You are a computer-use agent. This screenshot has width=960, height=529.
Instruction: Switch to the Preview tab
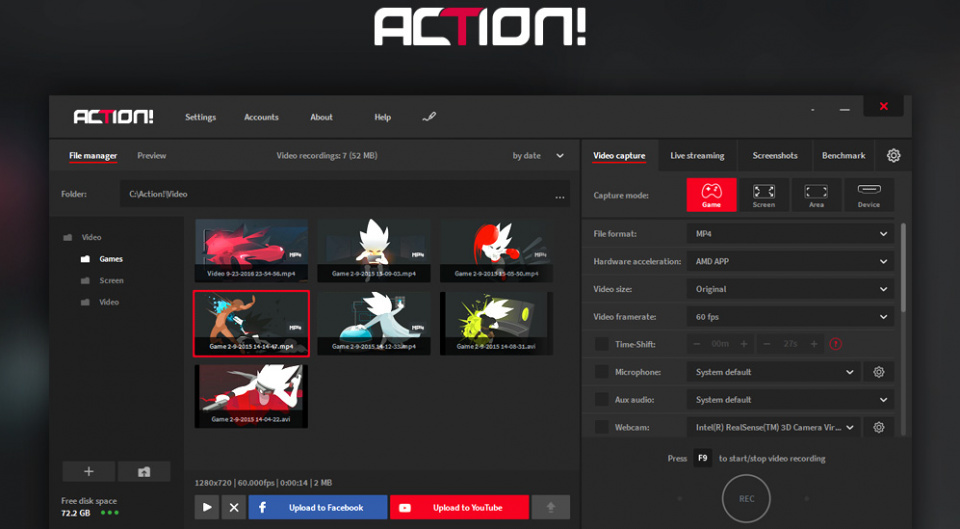click(x=151, y=156)
